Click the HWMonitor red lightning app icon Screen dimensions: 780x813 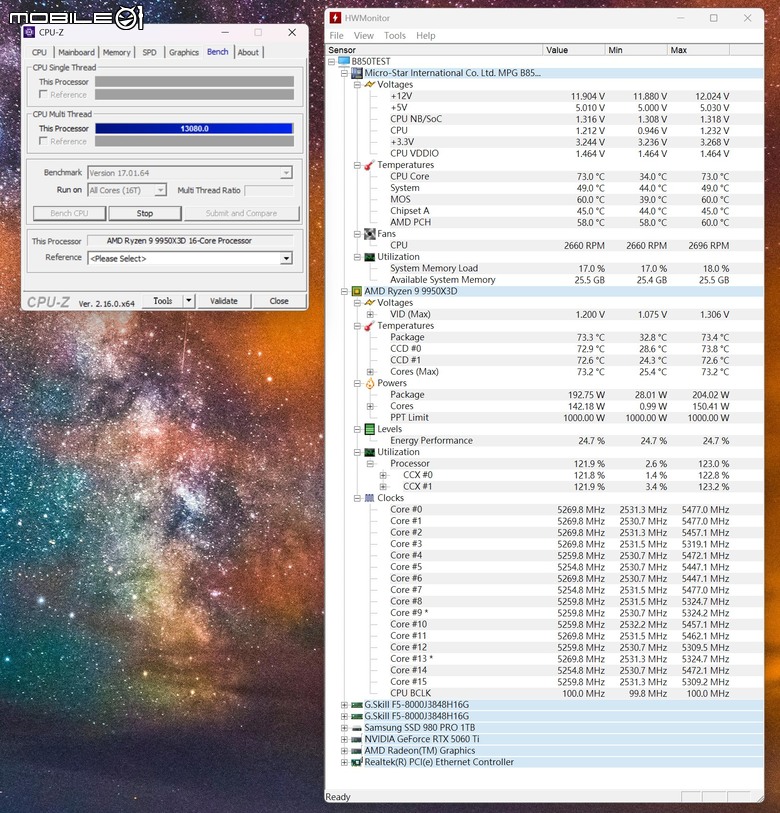336,18
